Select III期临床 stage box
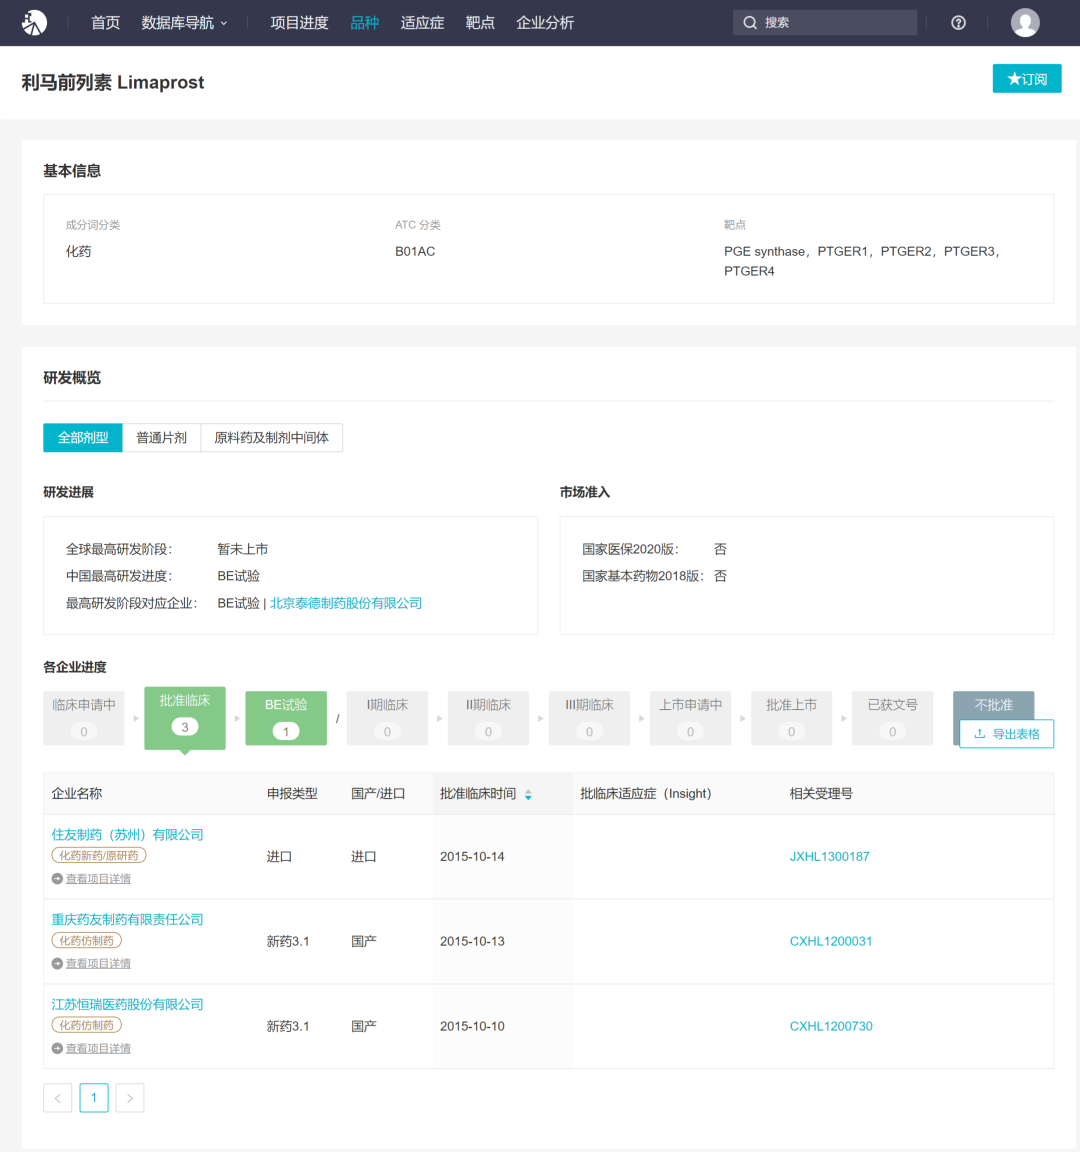 click(589, 718)
